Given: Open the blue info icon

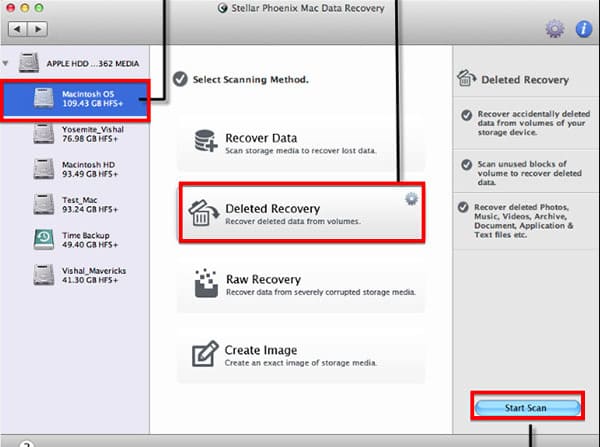Looking at the screenshot, I should pos(583,29).
